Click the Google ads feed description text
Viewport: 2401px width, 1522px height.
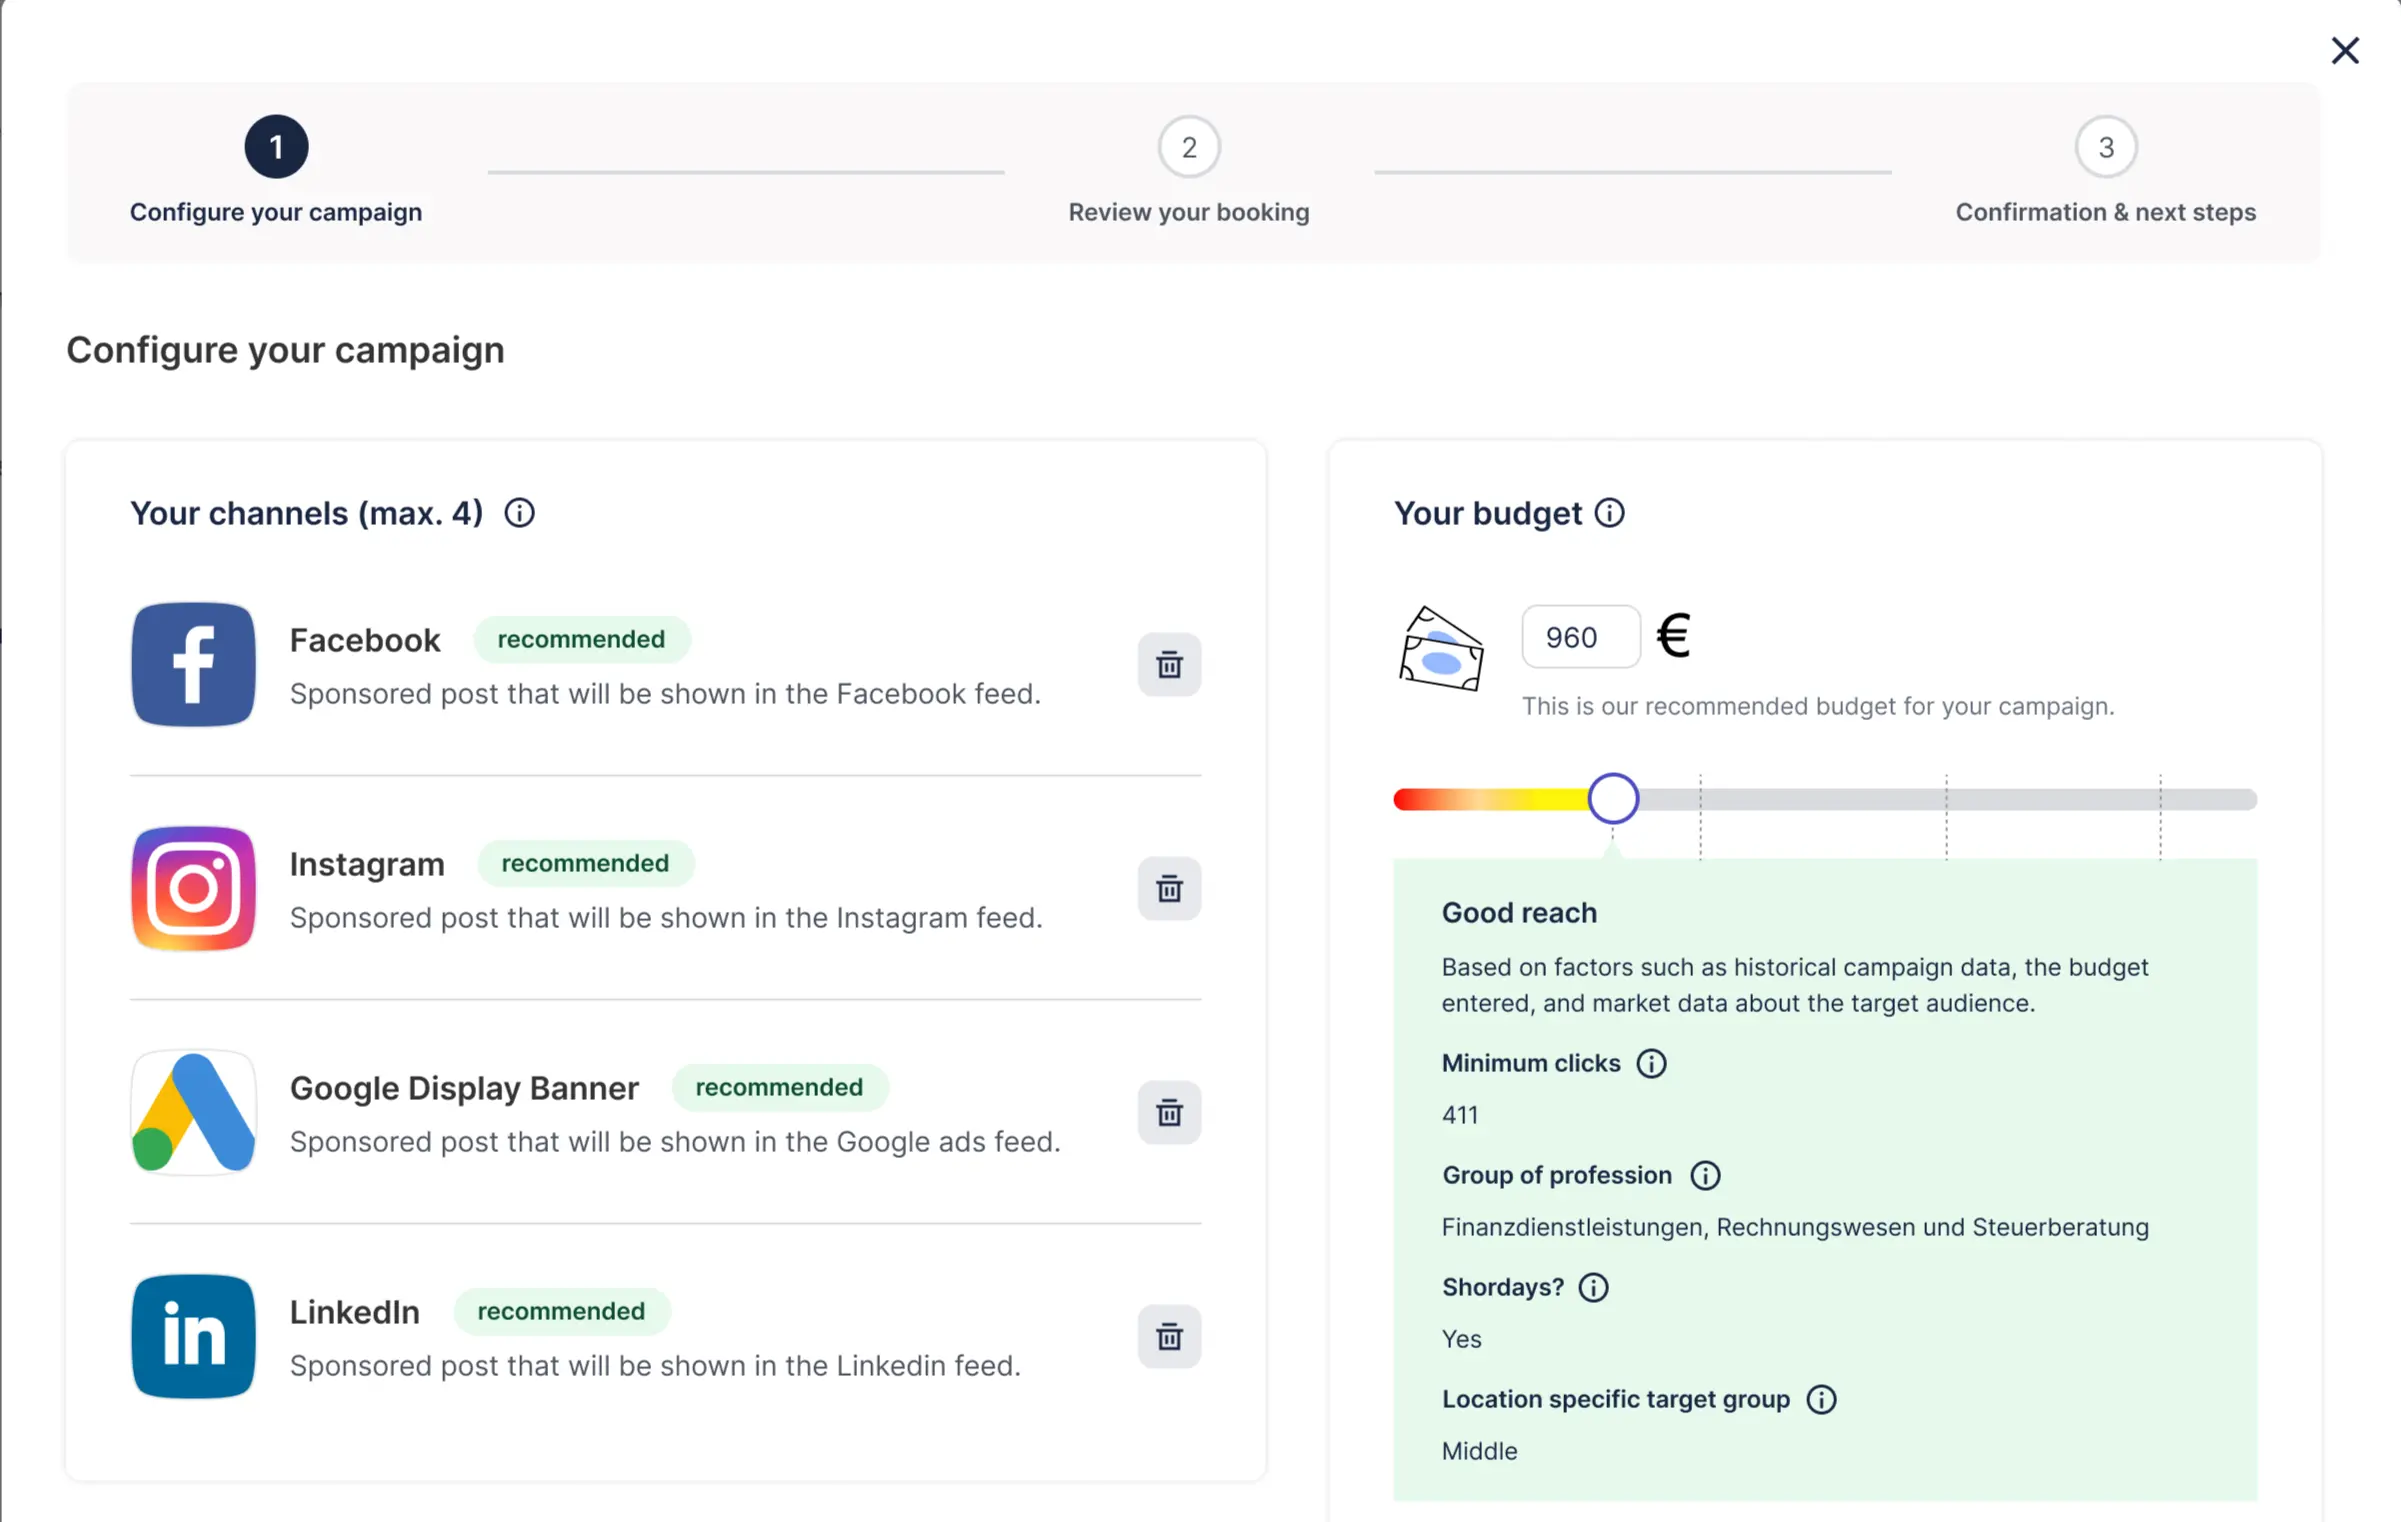pos(675,1142)
